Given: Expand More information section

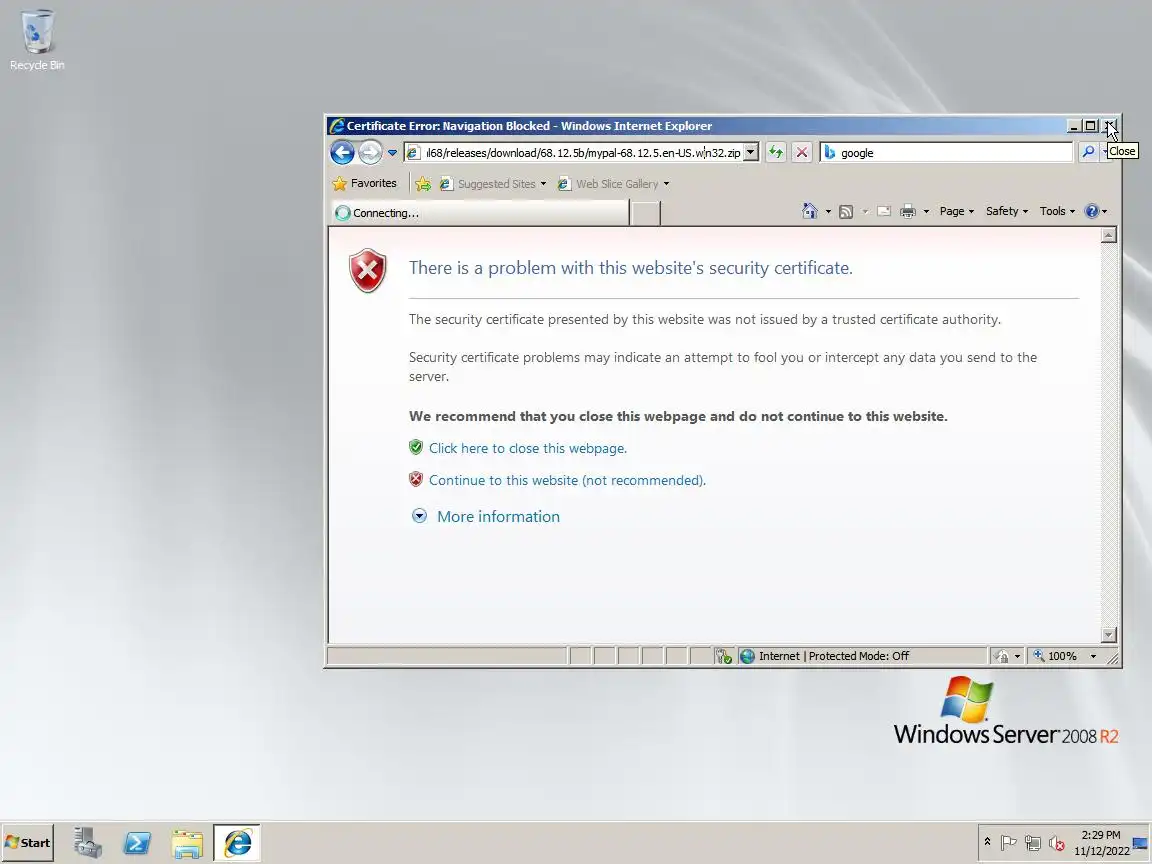Looking at the screenshot, I should [x=498, y=516].
